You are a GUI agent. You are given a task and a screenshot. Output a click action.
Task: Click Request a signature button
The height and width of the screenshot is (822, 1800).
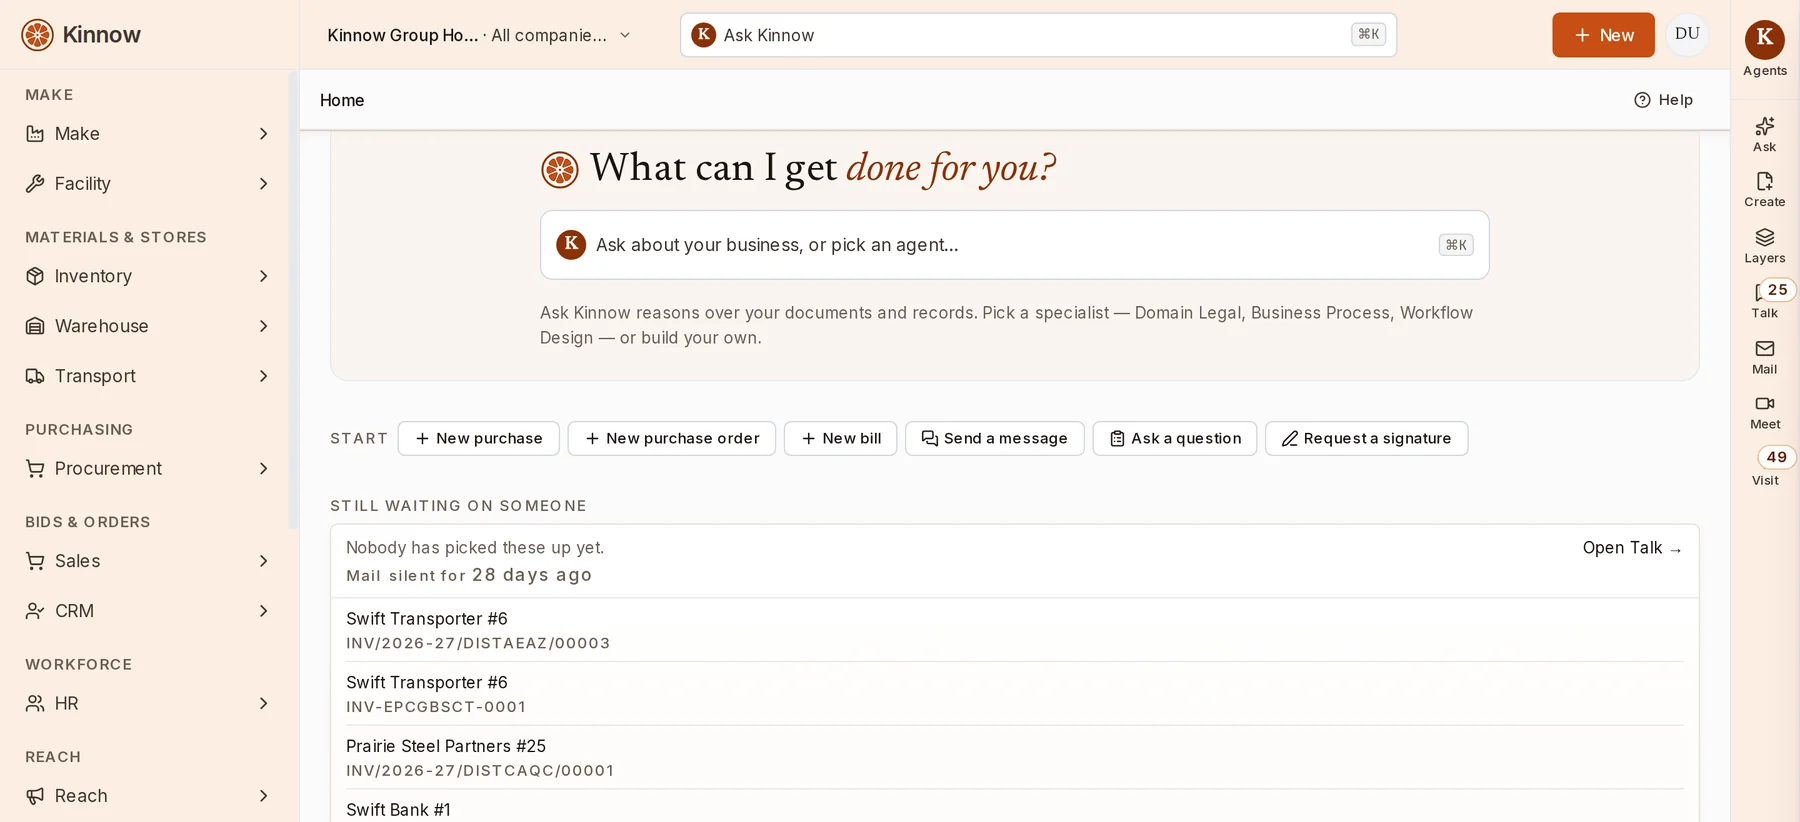point(1366,438)
